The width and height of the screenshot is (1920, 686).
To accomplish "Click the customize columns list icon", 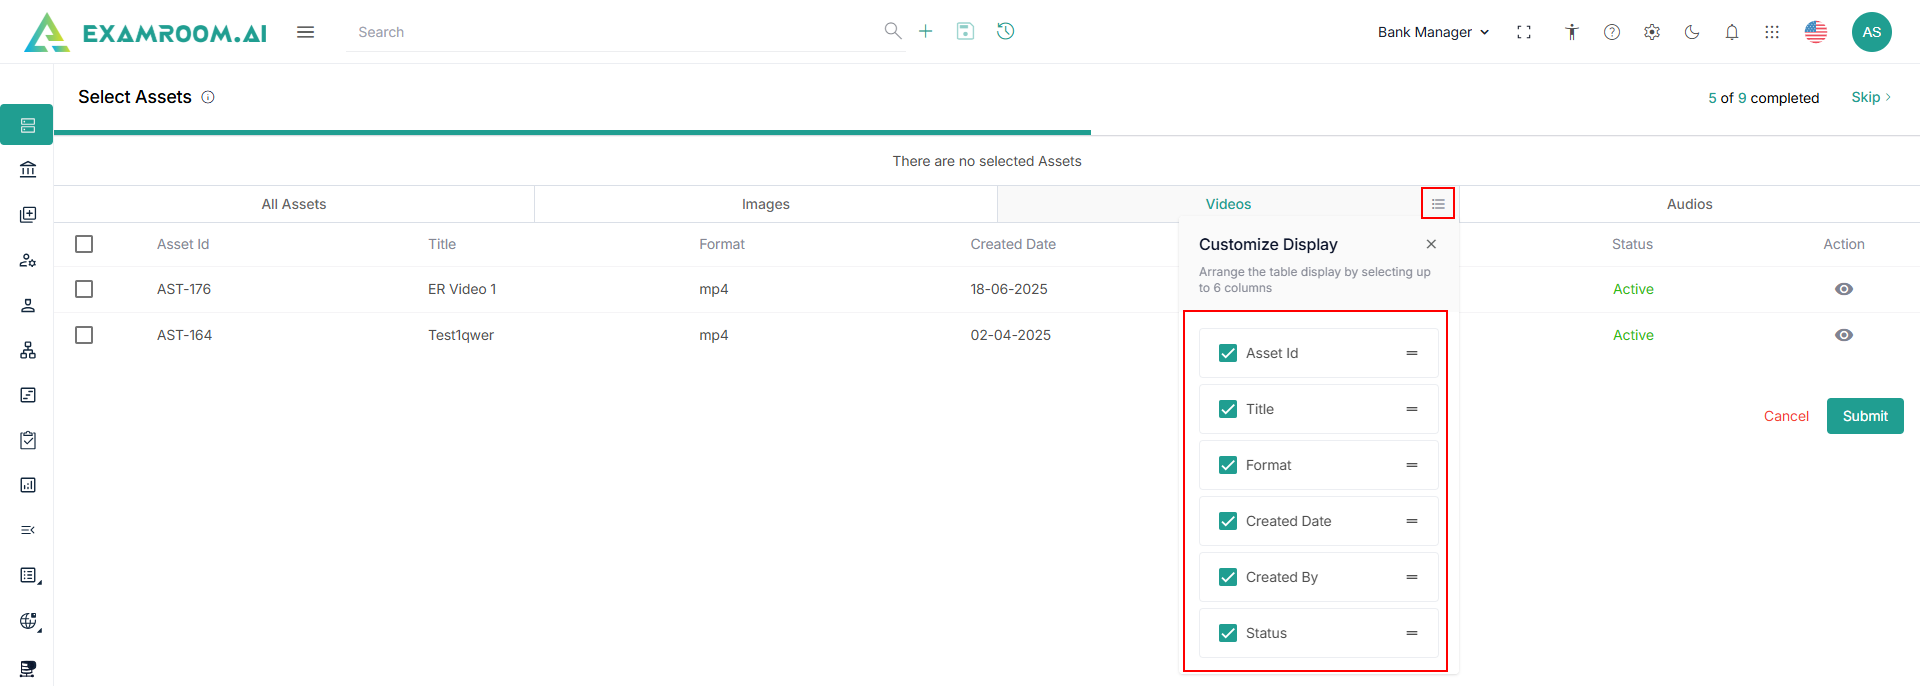I will [x=1438, y=204].
